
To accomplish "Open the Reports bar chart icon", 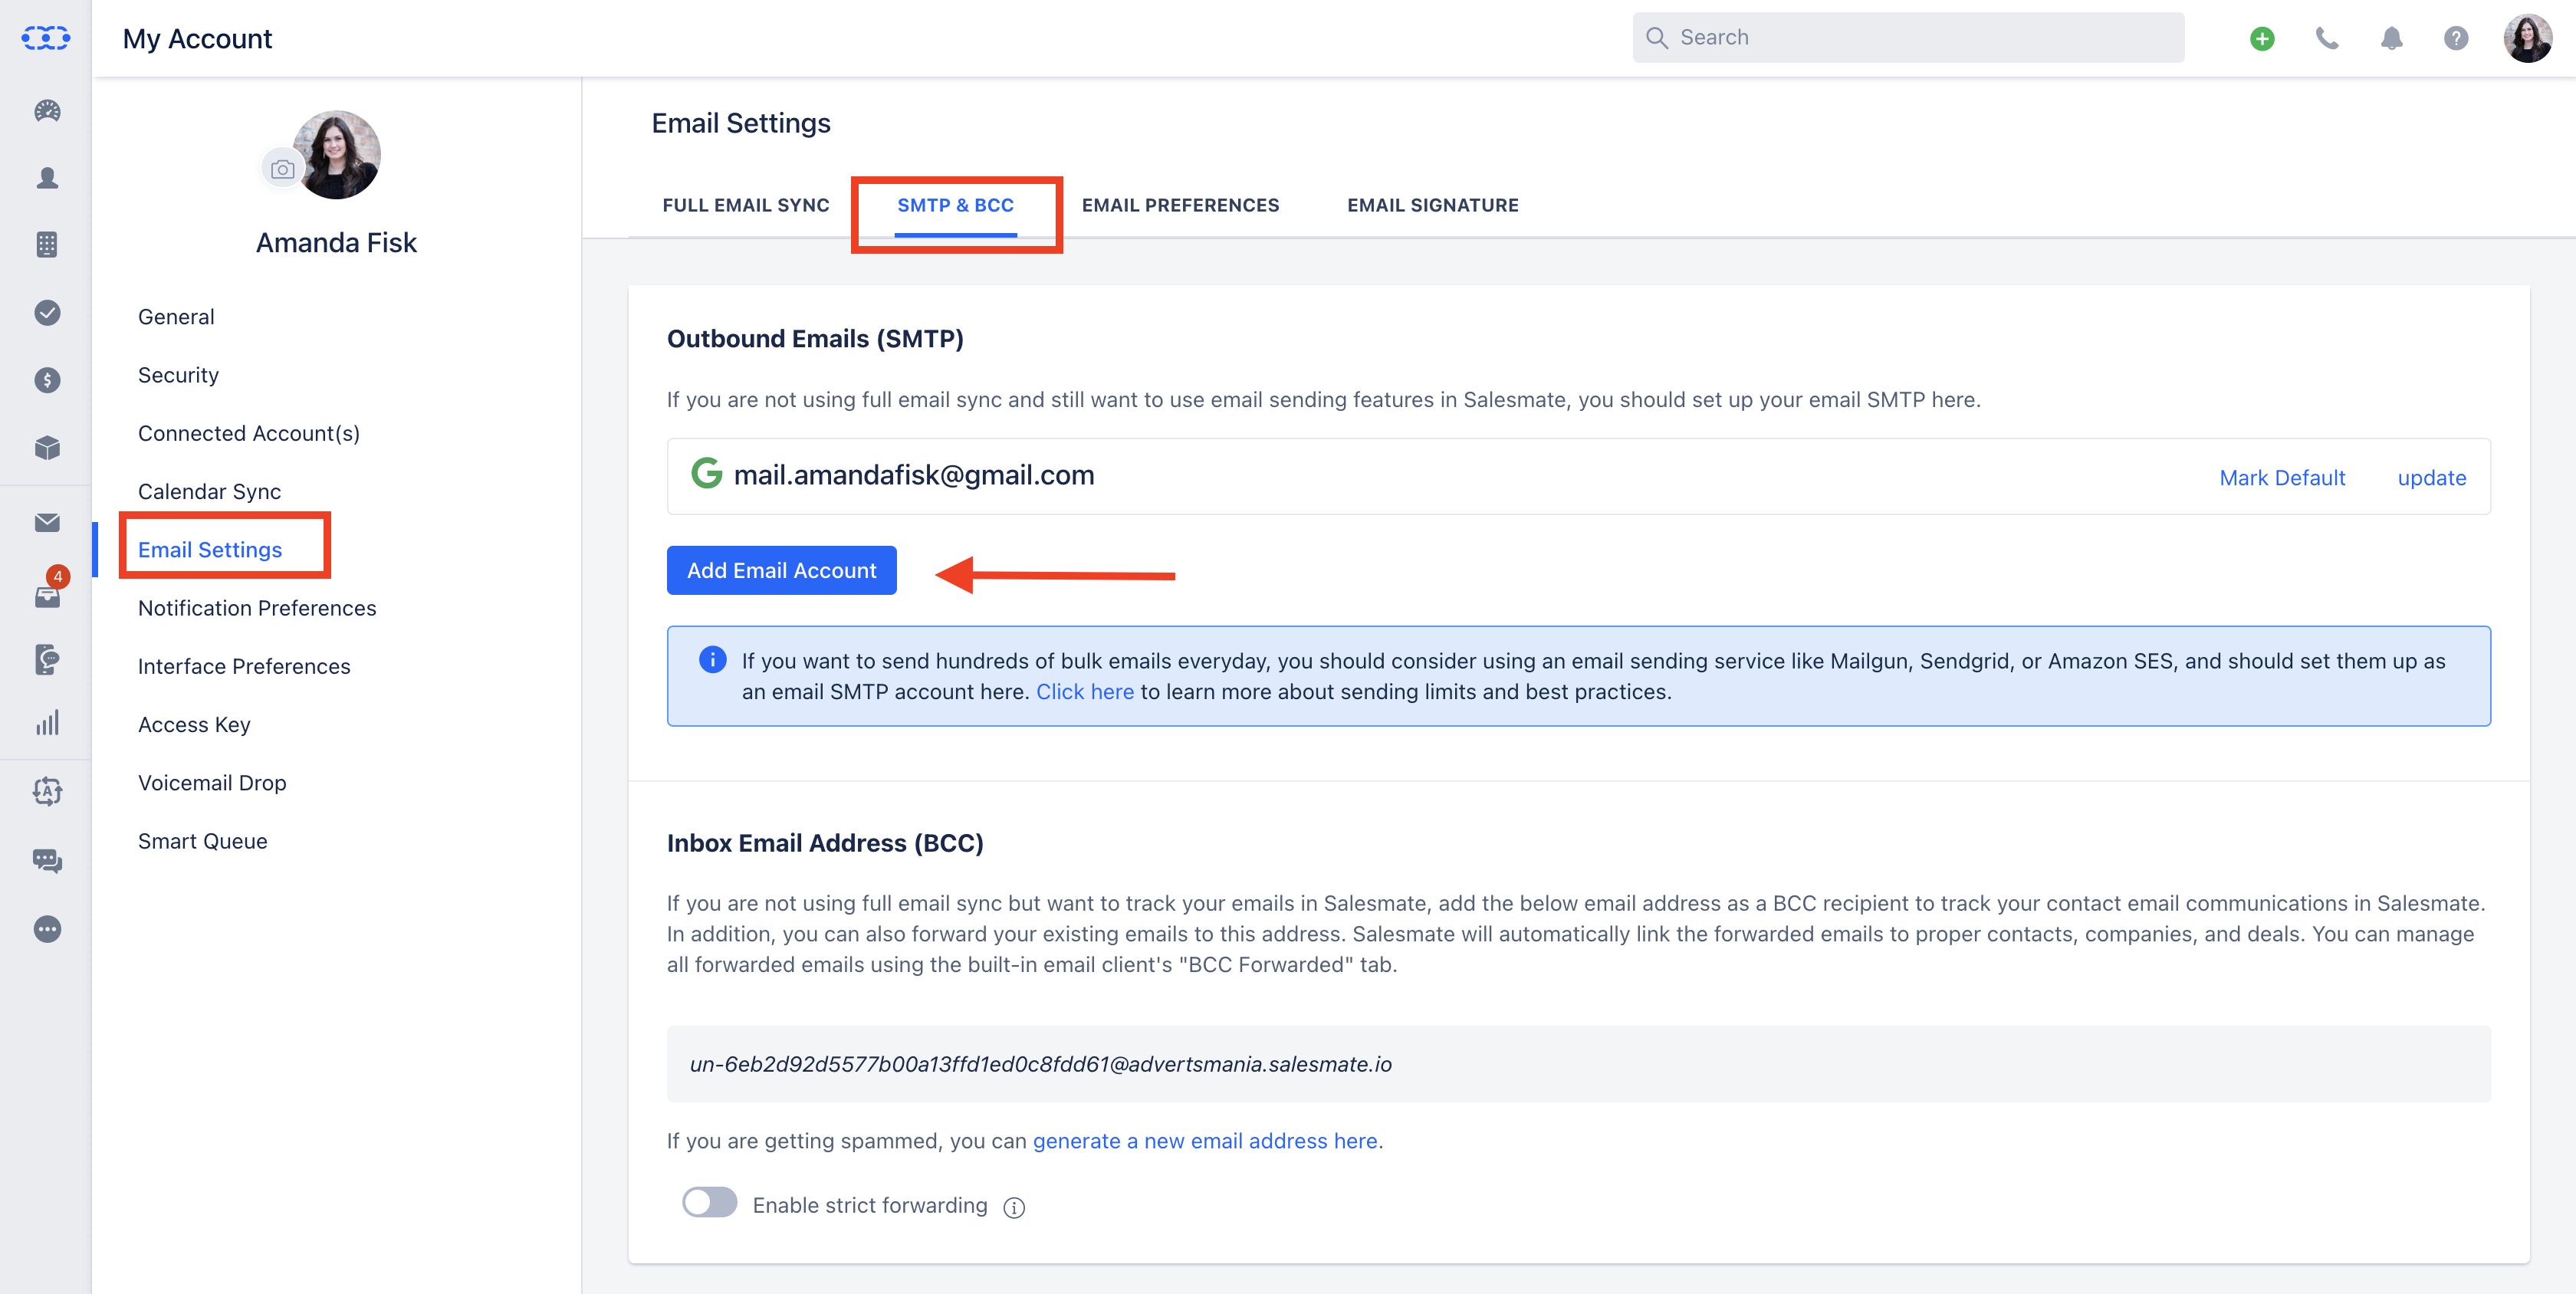I will [x=47, y=723].
